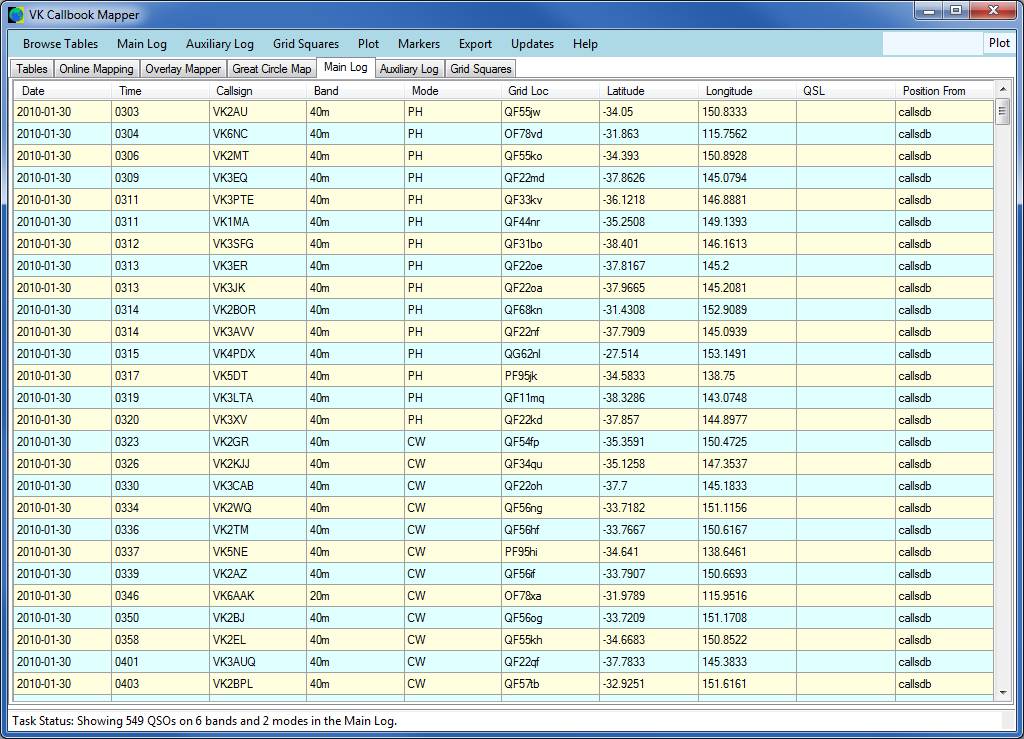
Task: Select latitude -38.401 cell
Action: coord(649,244)
